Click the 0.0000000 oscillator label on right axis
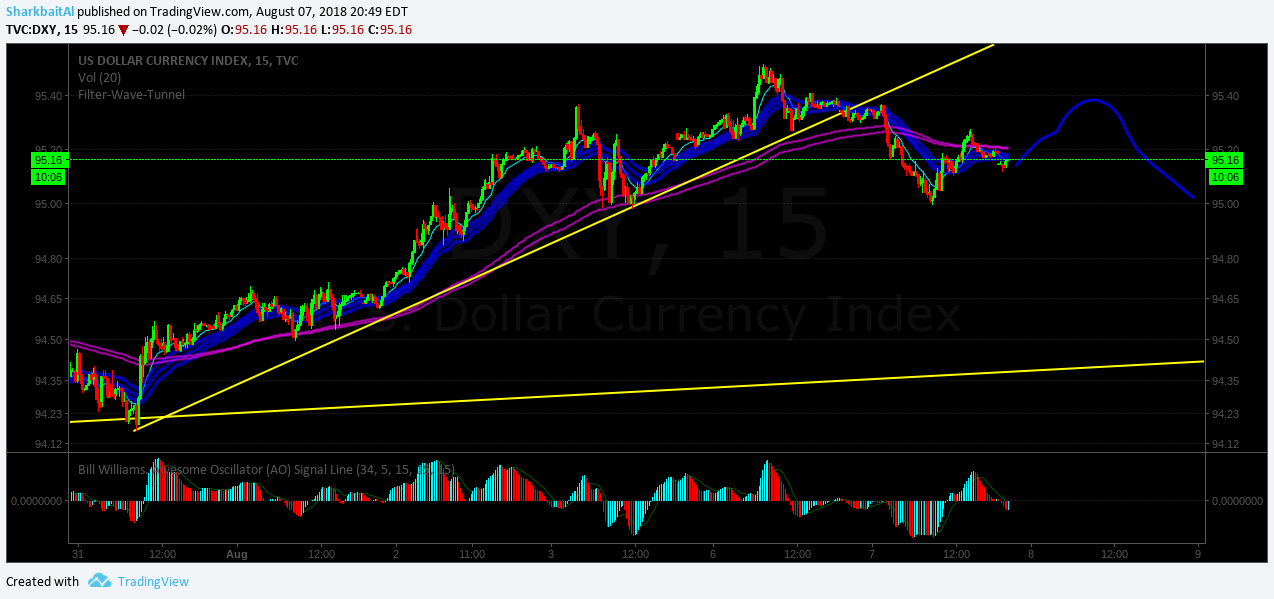This screenshot has width=1274, height=599. click(1235, 501)
